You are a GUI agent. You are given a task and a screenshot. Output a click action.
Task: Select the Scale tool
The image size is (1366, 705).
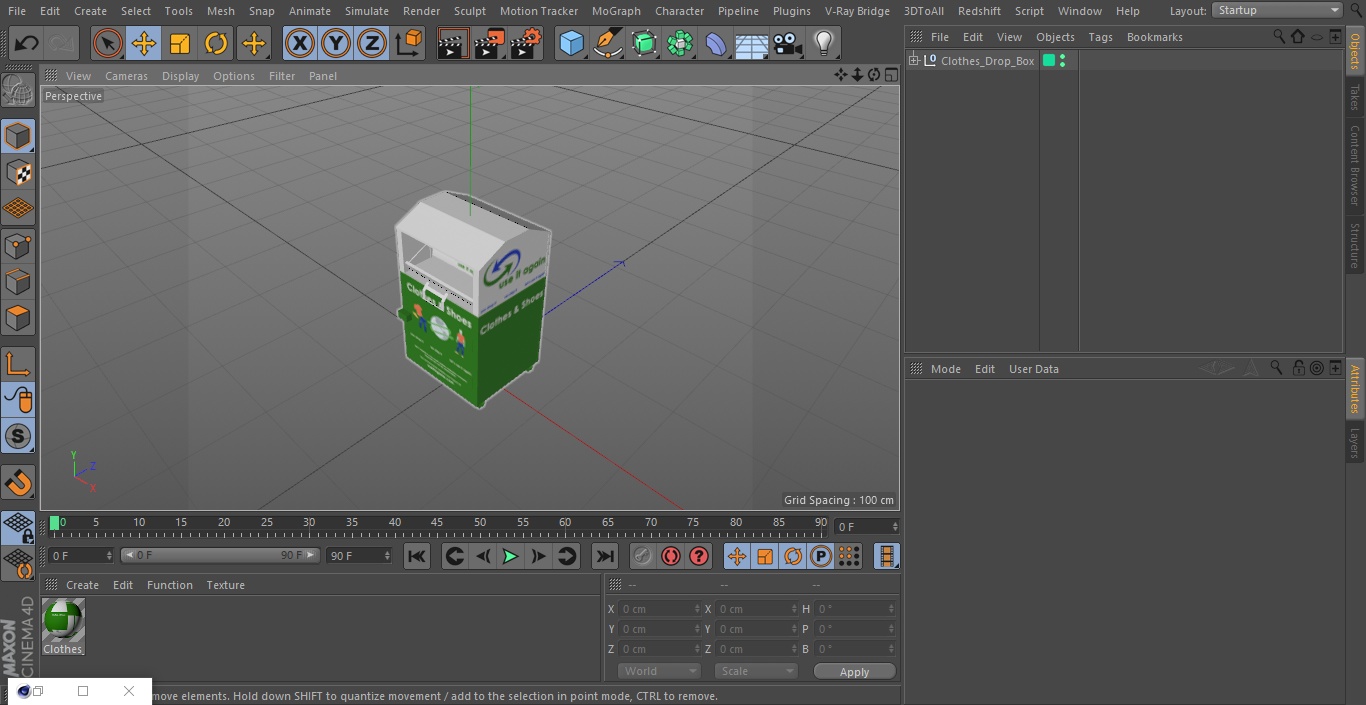pyautogui.click(x=180, y=43)
